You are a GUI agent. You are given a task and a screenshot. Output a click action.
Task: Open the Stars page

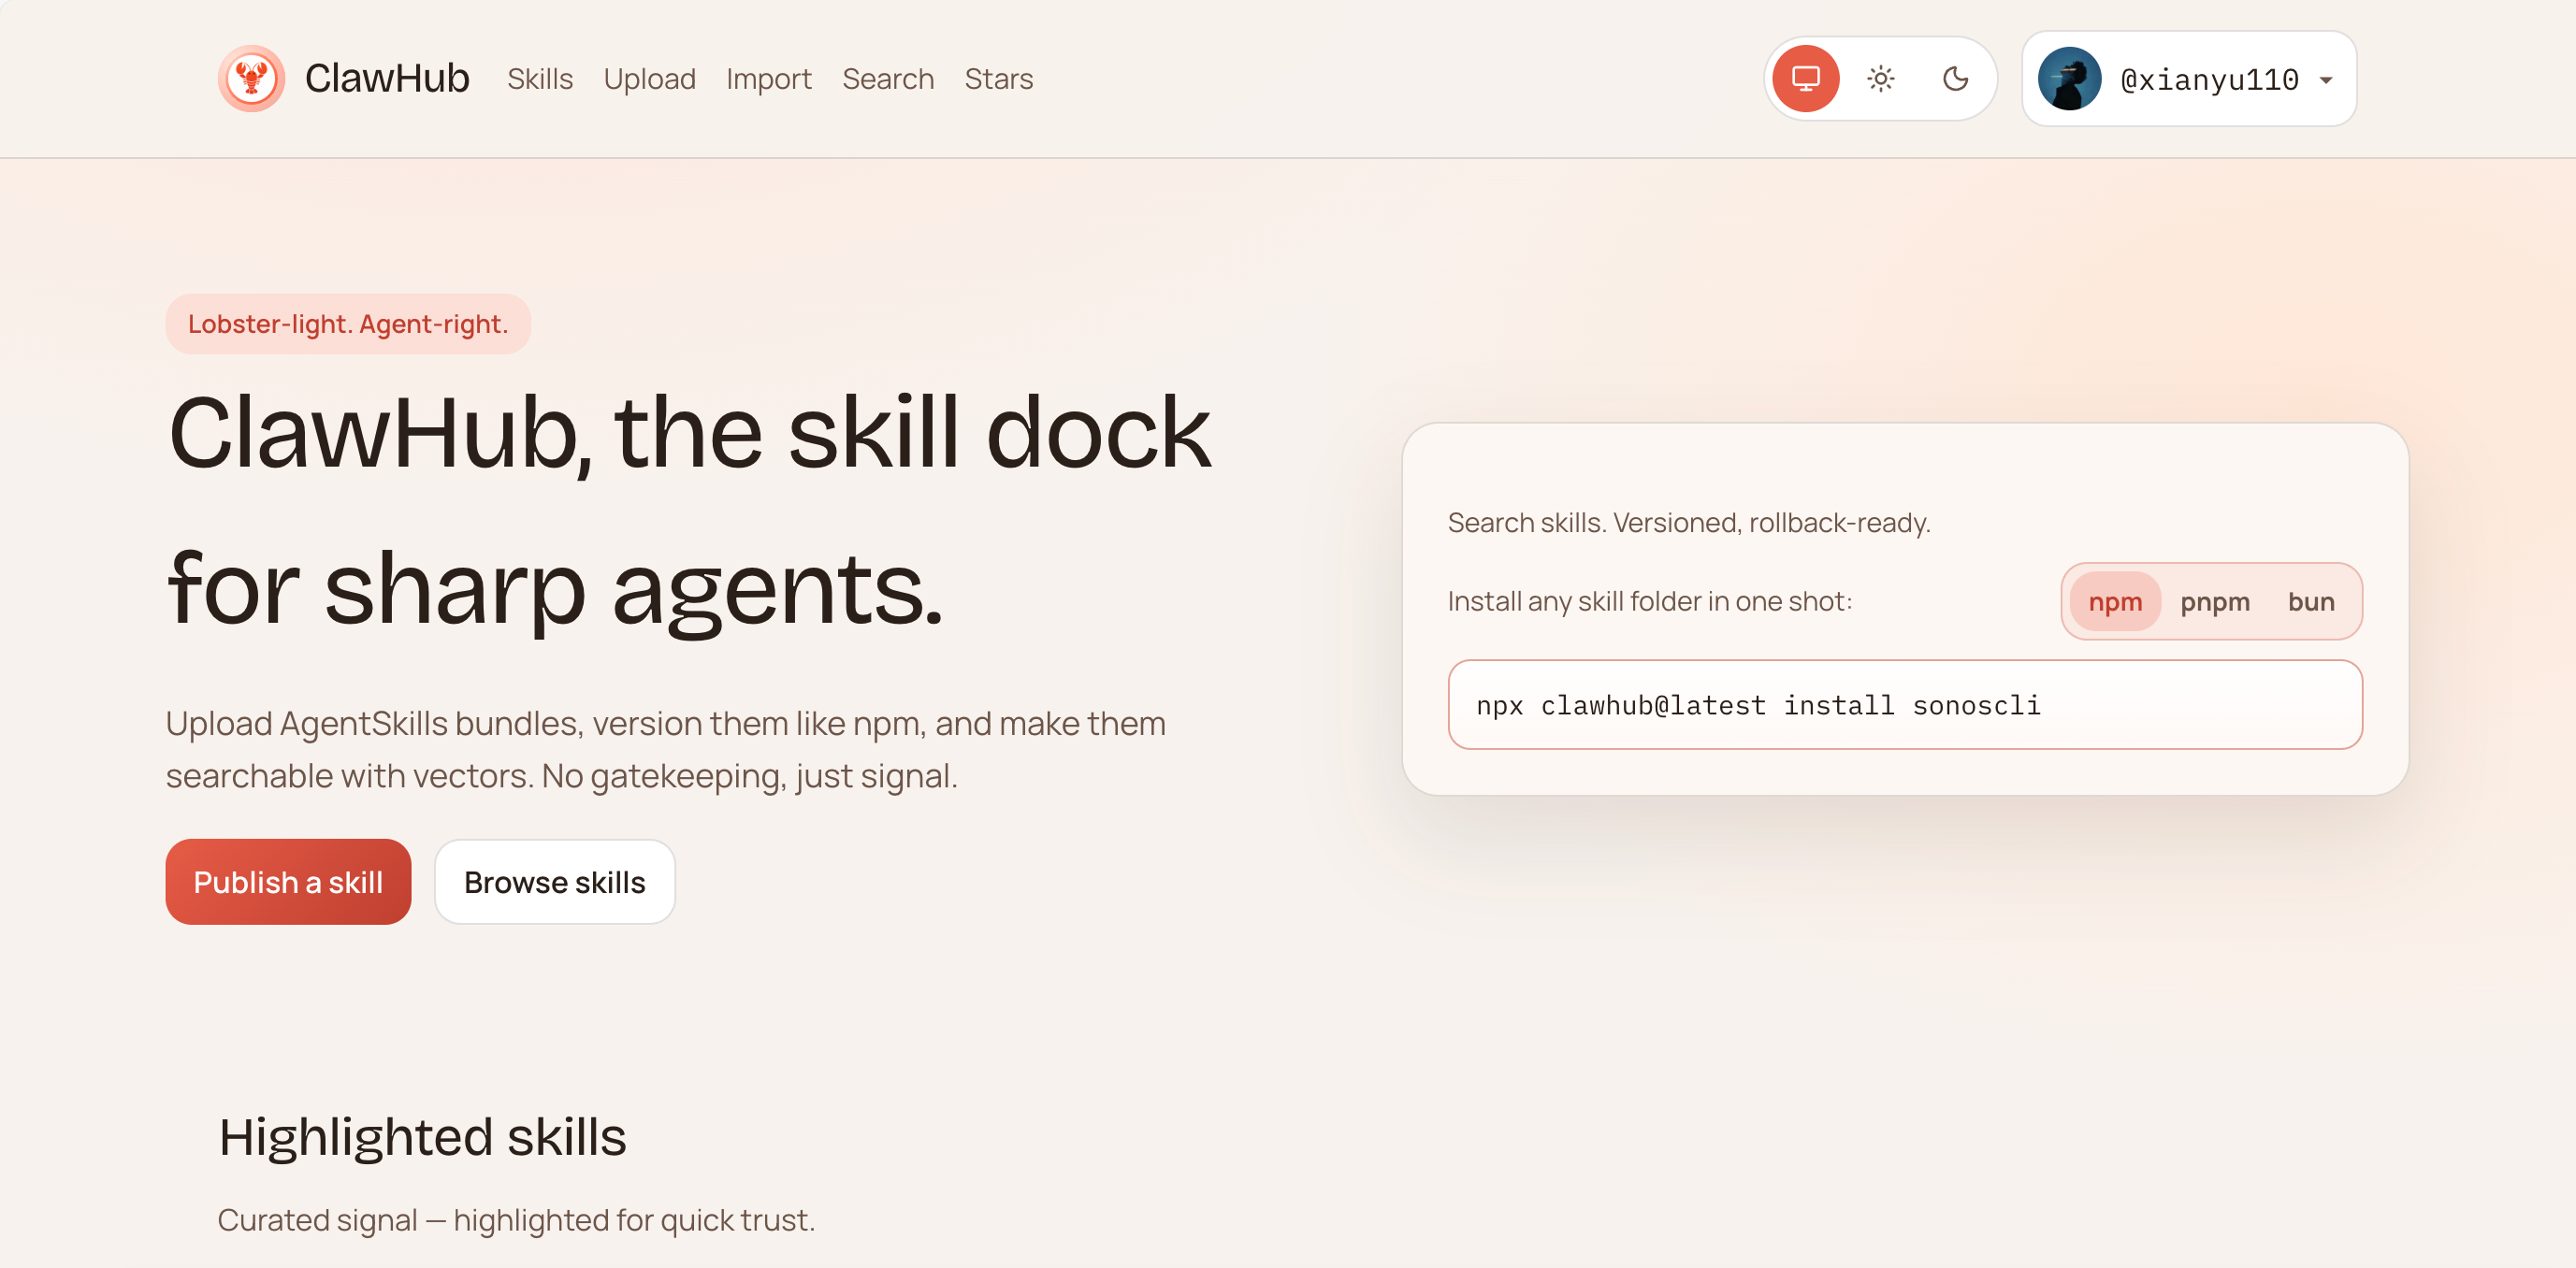coord(998,79)
